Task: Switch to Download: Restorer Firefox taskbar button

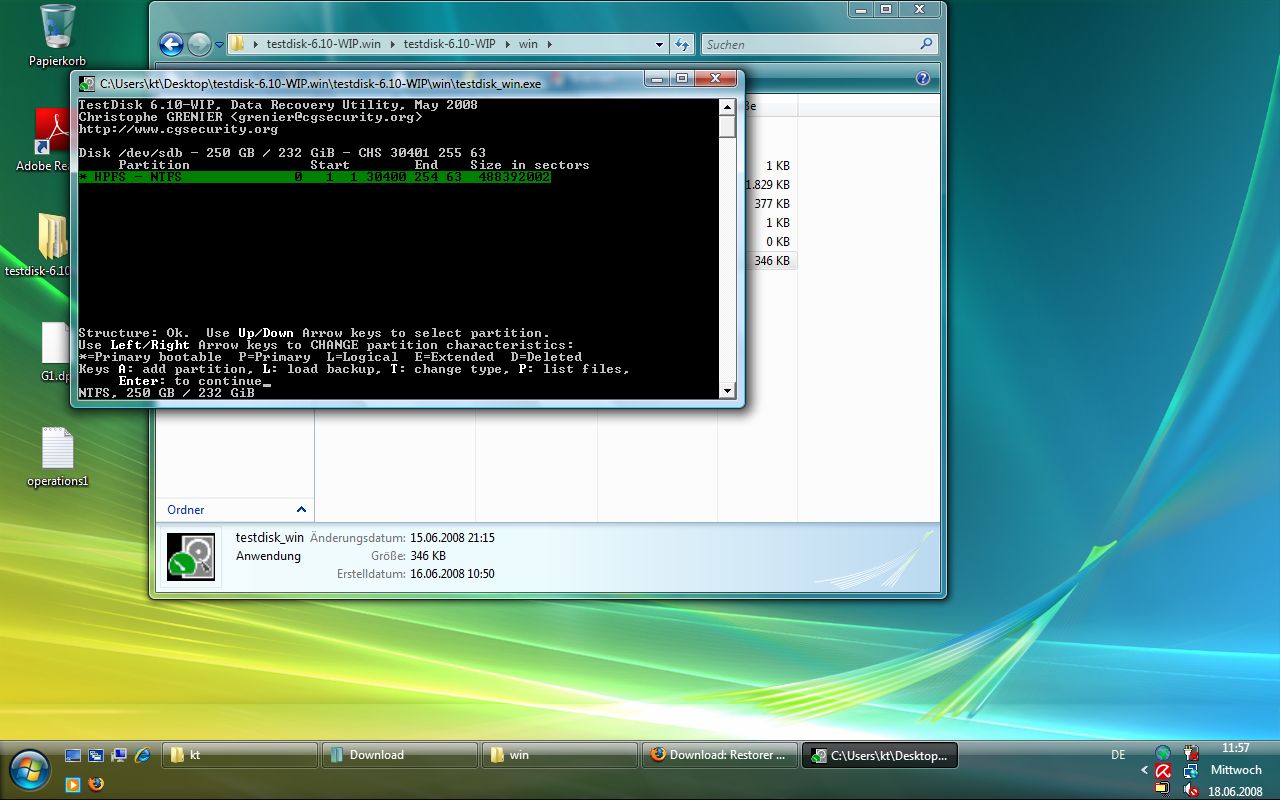Action: point(720,755)
